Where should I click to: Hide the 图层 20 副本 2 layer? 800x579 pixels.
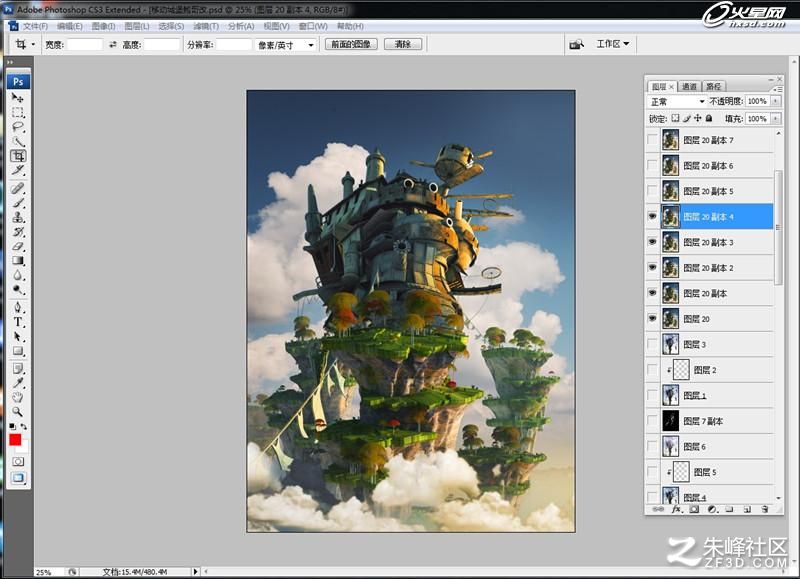point(653,267)
